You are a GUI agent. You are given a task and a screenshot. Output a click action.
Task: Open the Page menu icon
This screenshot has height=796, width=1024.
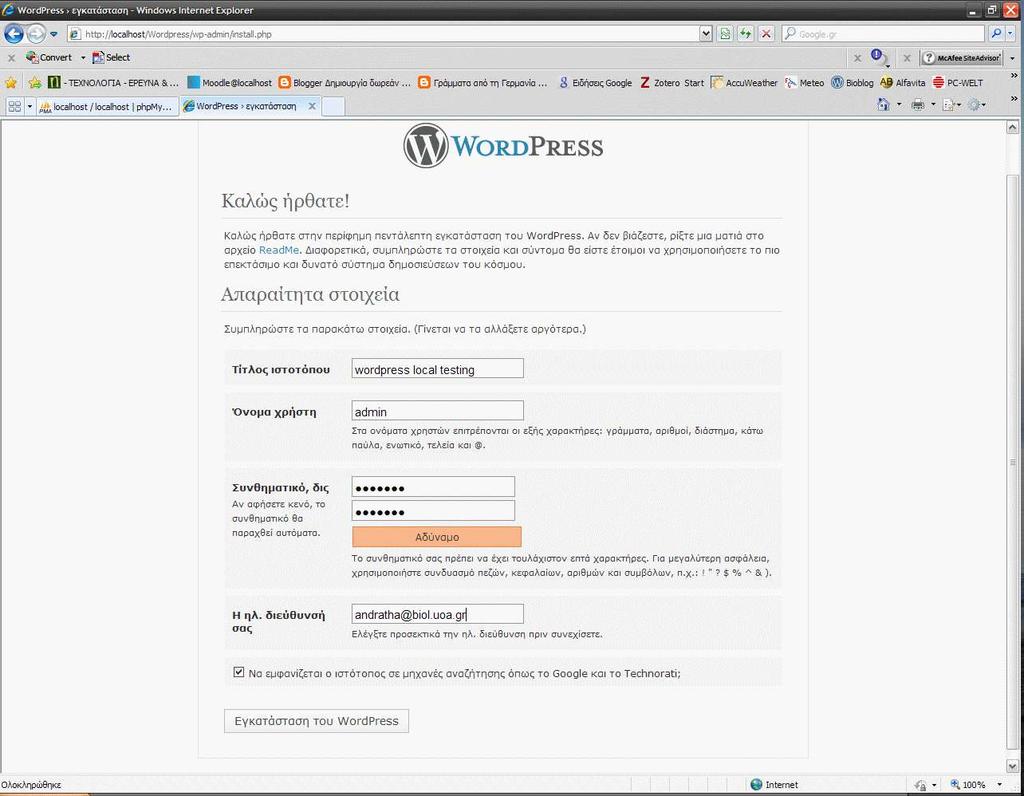point(949,104)
